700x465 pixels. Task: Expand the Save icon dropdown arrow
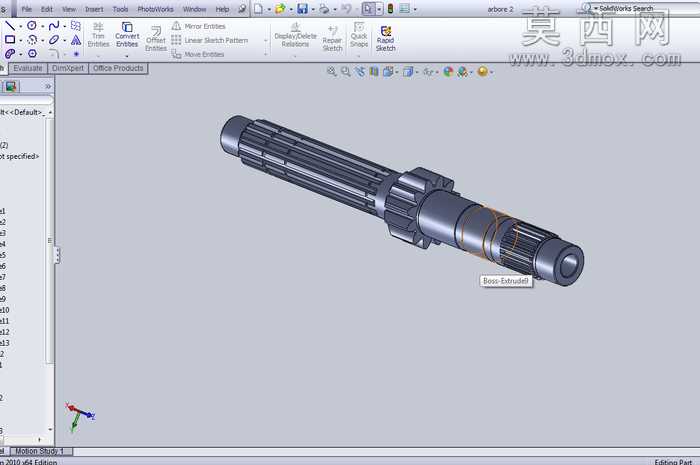point(312,9)
